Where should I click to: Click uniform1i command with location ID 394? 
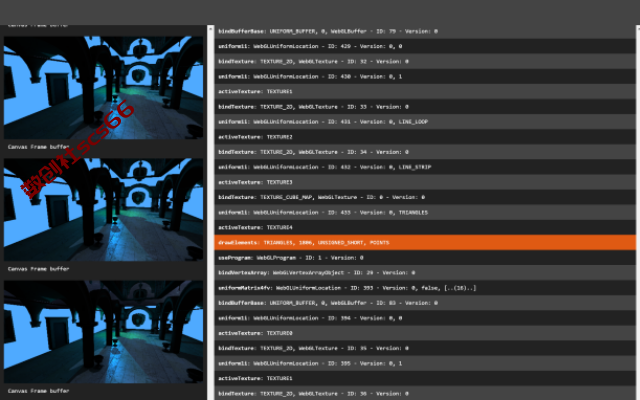[x=425, y=318]
